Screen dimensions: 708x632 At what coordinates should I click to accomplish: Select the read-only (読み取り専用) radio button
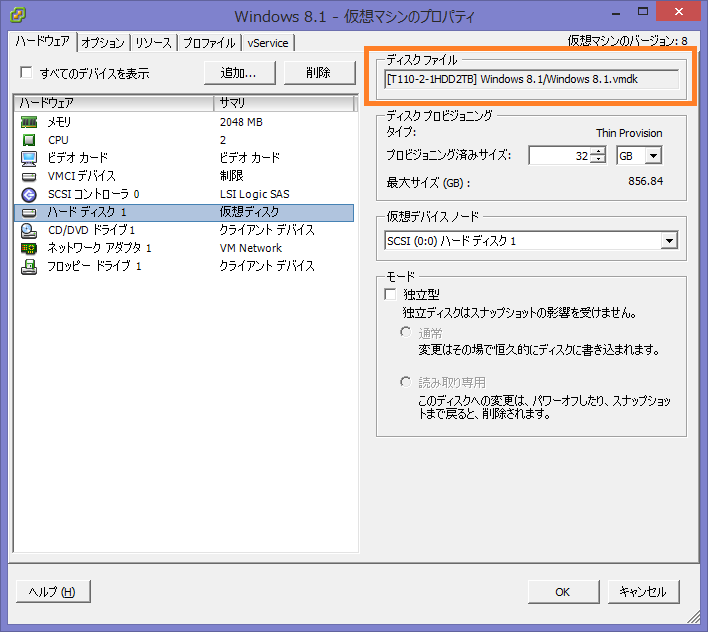(405, 382)
